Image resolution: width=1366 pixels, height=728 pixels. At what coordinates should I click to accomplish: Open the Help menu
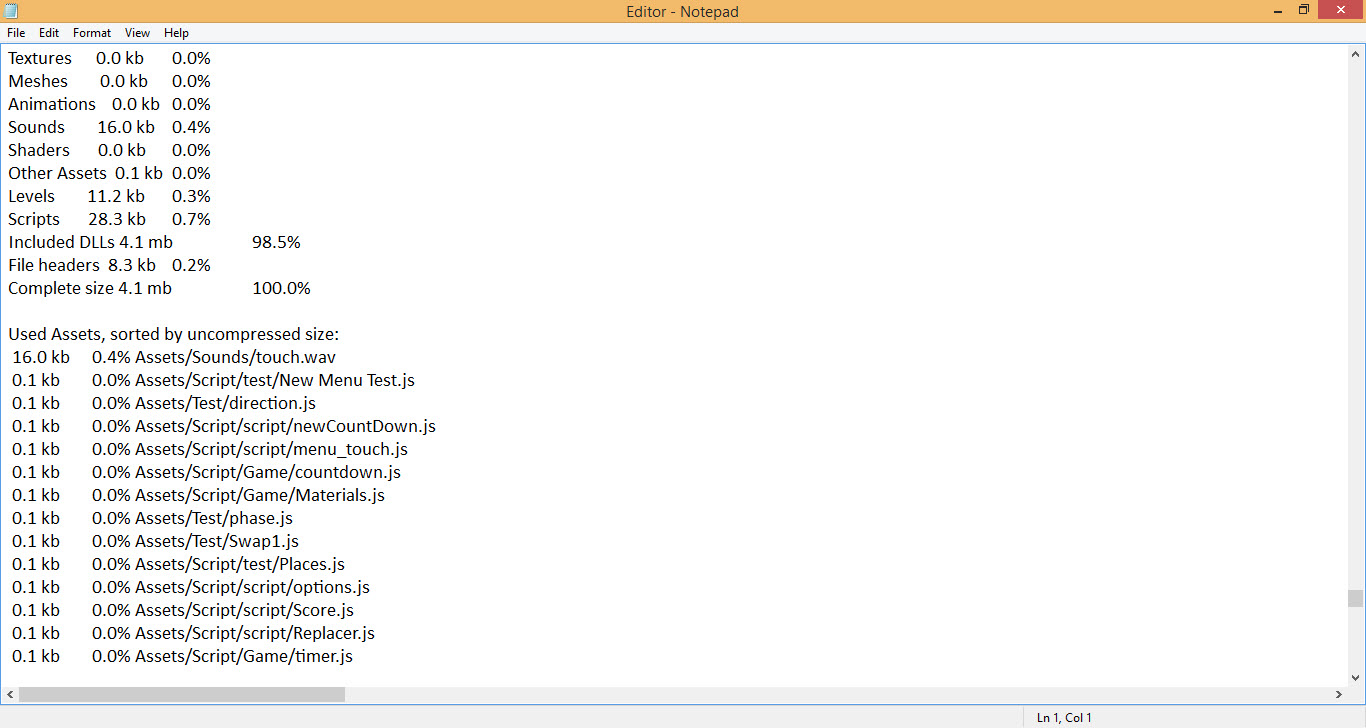tap(176, 33)
